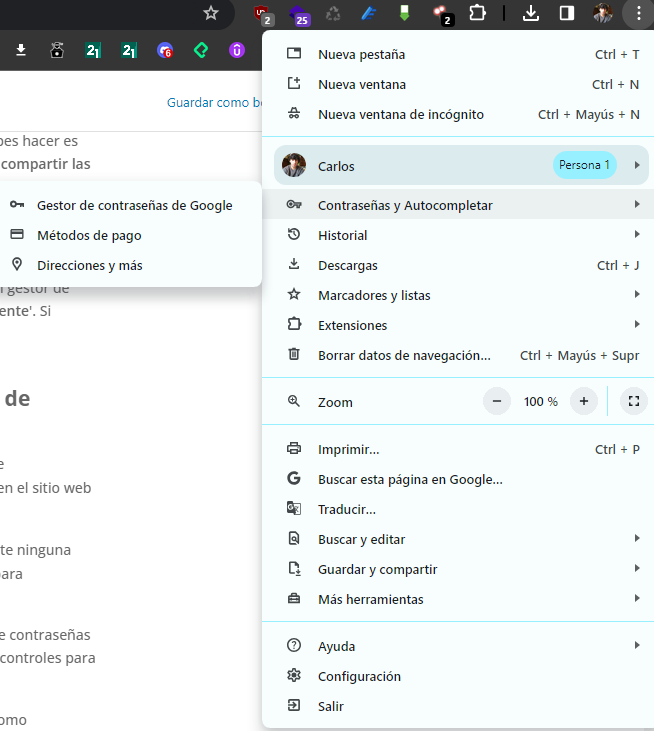Choose Buscar esta página en Google
The height and width of the screenshot is (731, 654).
(x=458, y=479)
